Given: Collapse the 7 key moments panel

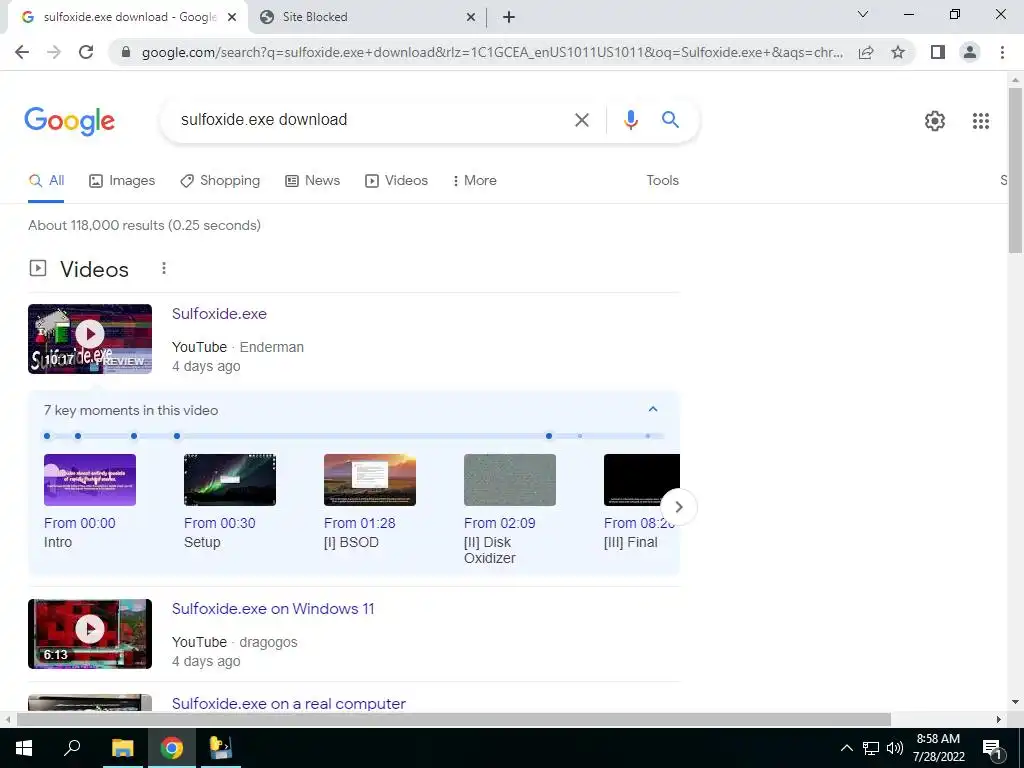Looking at the screenshot, I should (652, 409).
